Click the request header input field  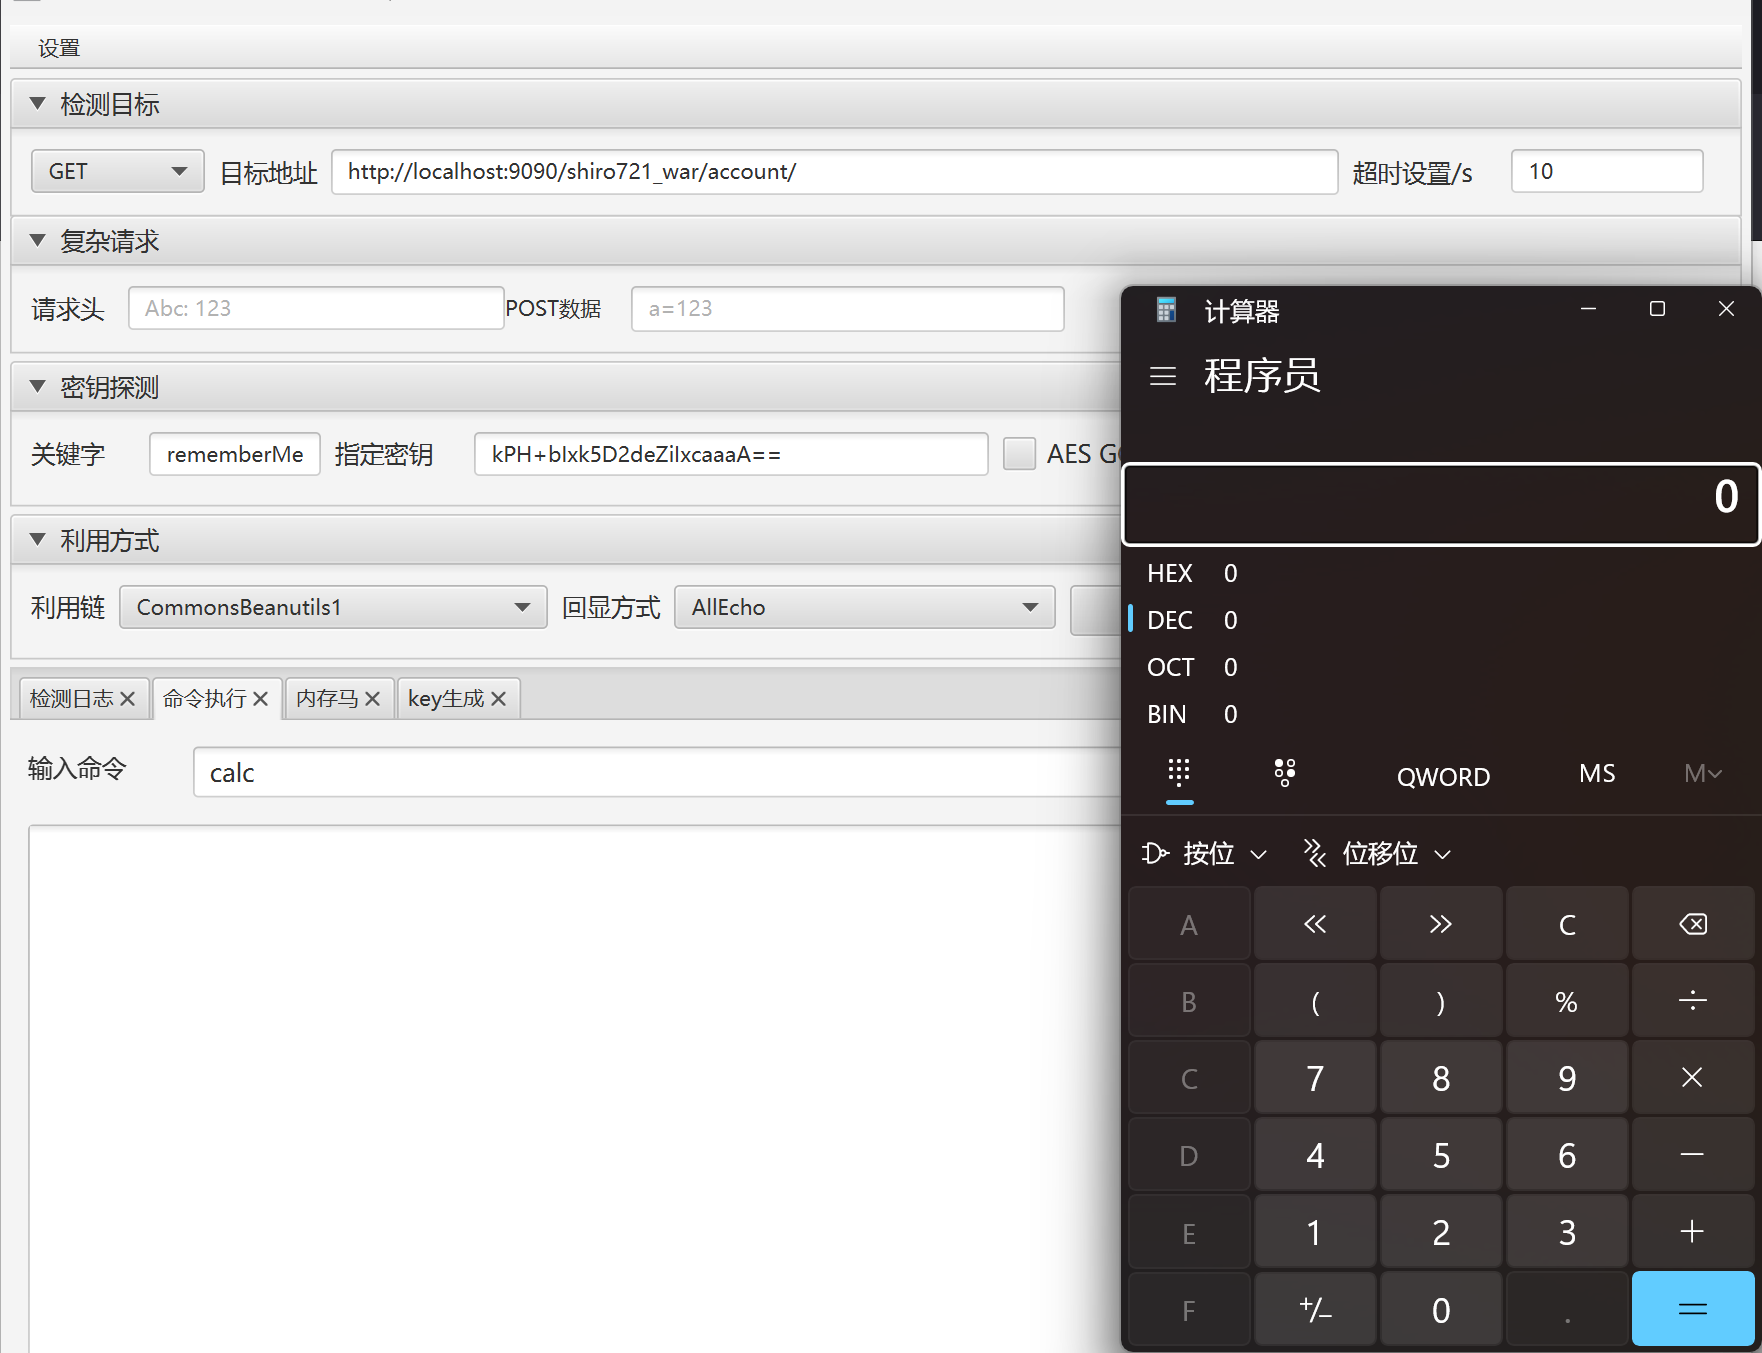[316, 308]
